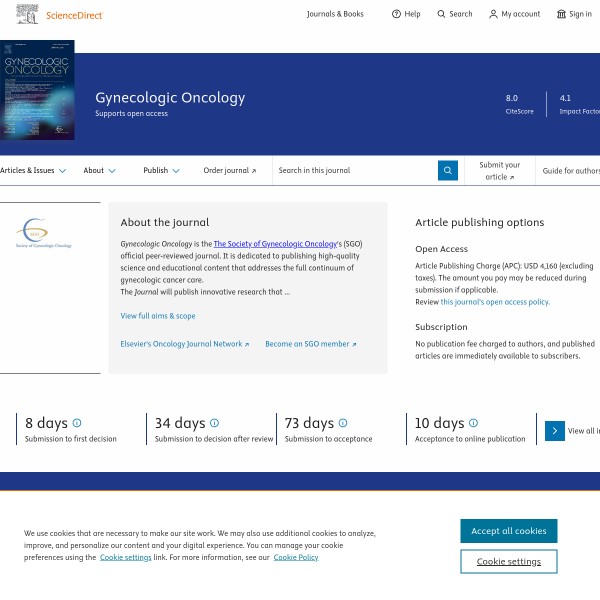This screenshot has width=600, height=600.
Task: Expand the About dropdown menu
Action: click(x=99, y=171)
